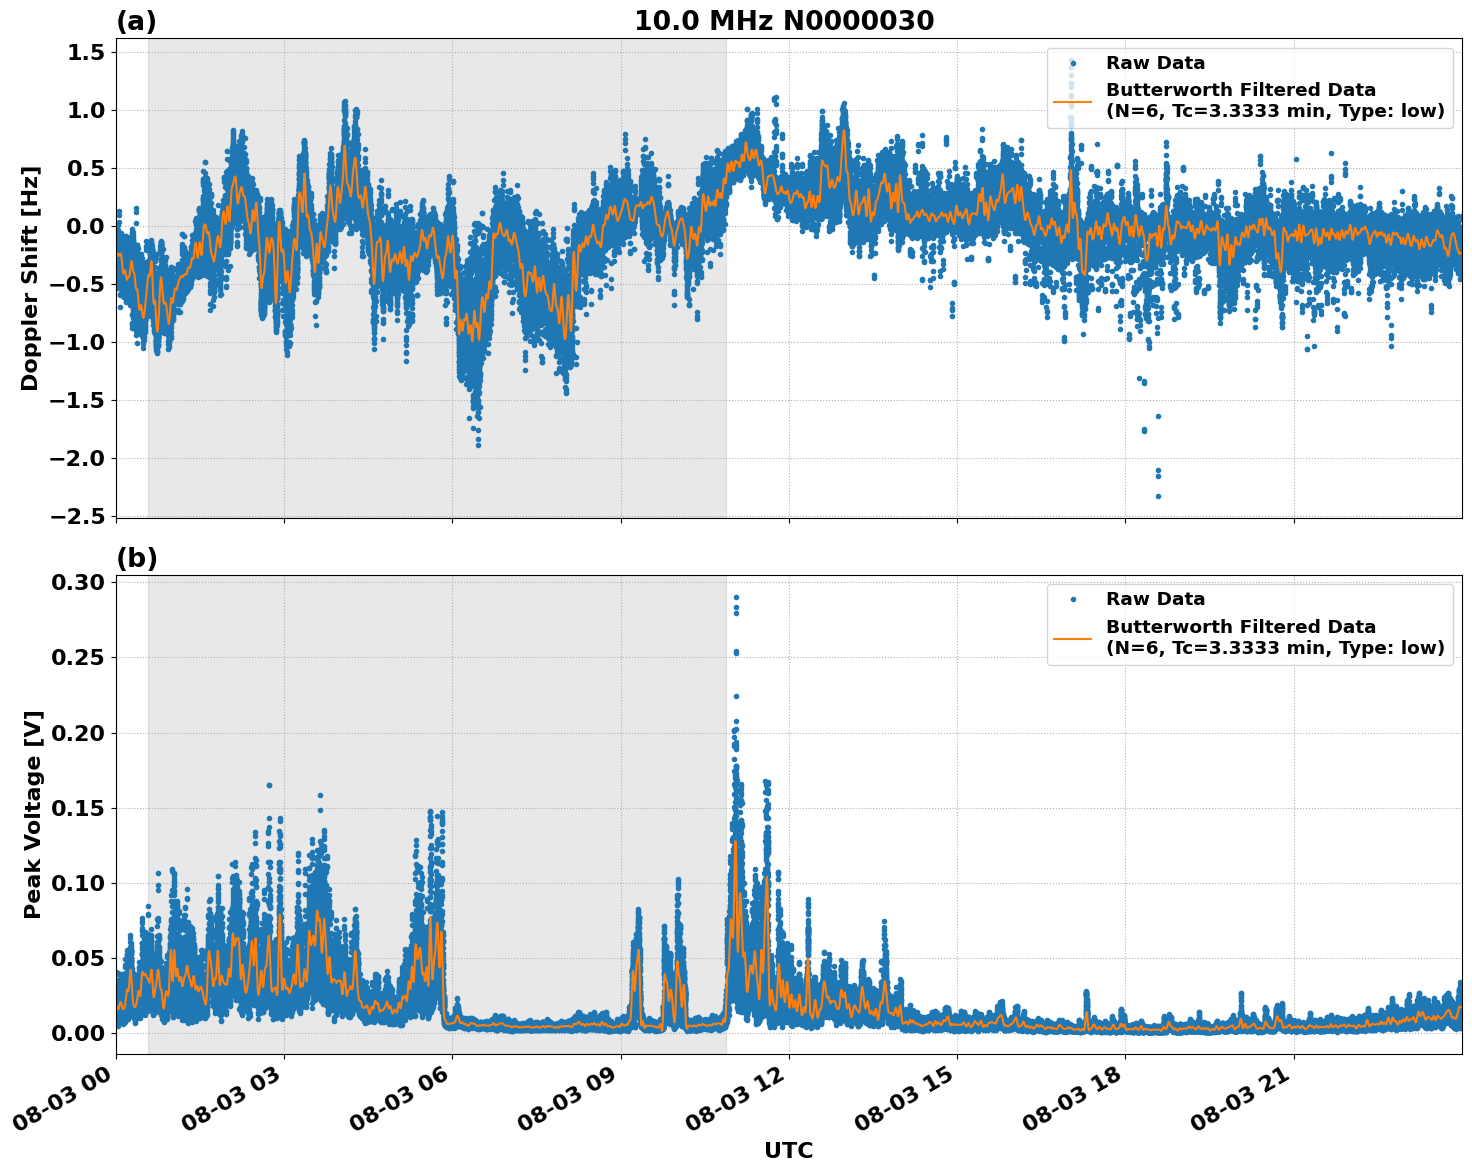
Task: Select the Raw Data dot marker in bottom legend
Action: (1074, 598)
